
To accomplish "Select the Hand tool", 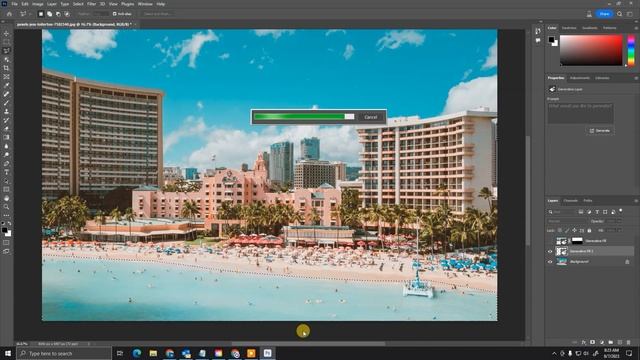I will click(x=6, y=198).
